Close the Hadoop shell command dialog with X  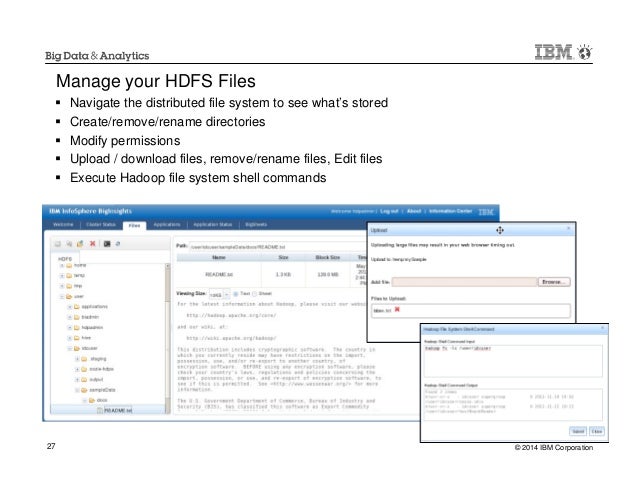point(603,328)
